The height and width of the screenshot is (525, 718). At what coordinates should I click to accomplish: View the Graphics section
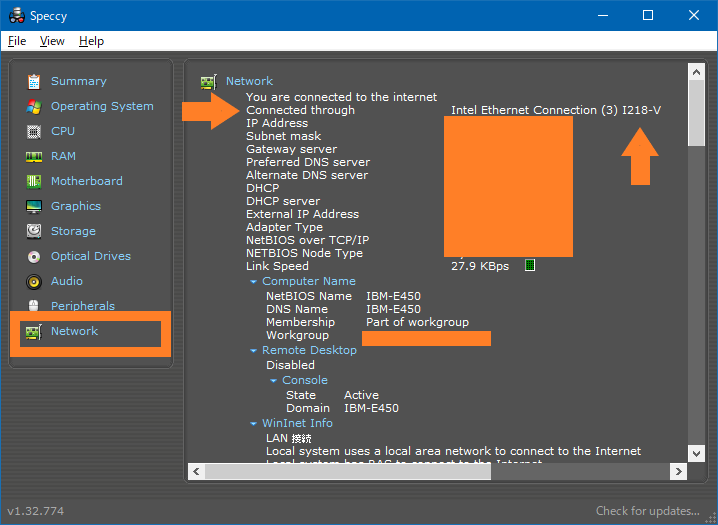coord(76,206)
